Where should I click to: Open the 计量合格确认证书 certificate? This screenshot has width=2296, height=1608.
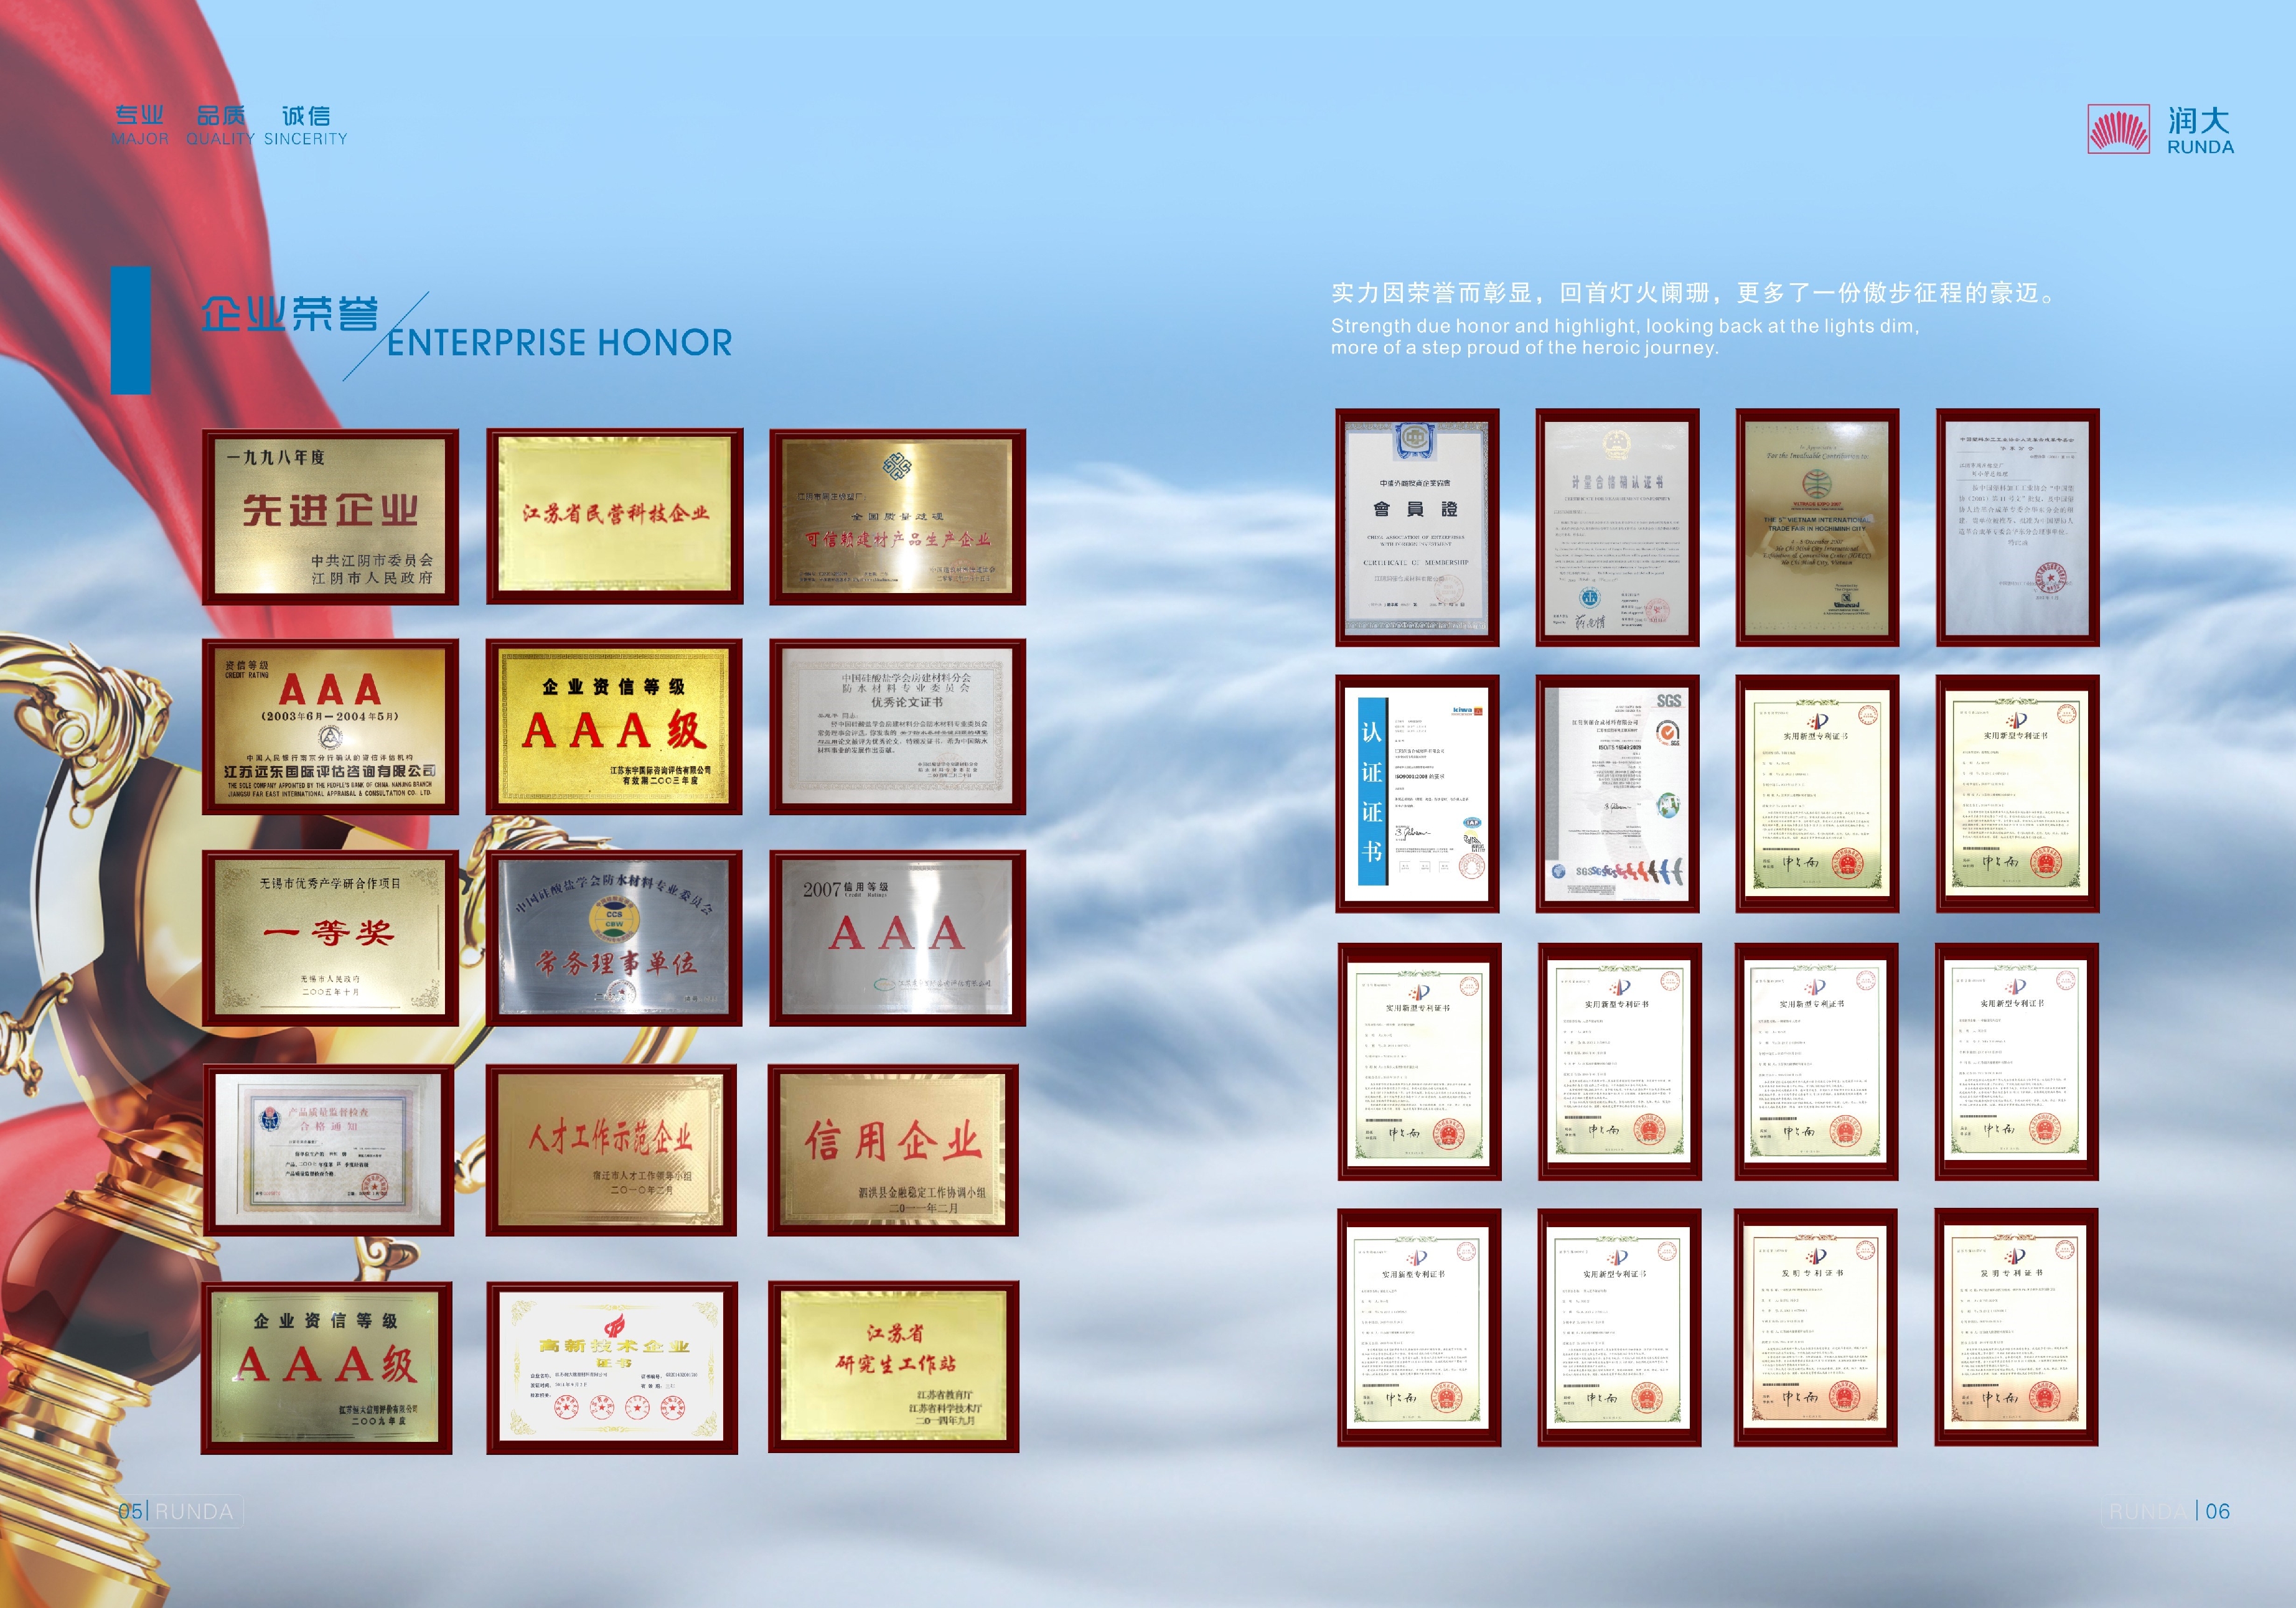point(1618,527)
